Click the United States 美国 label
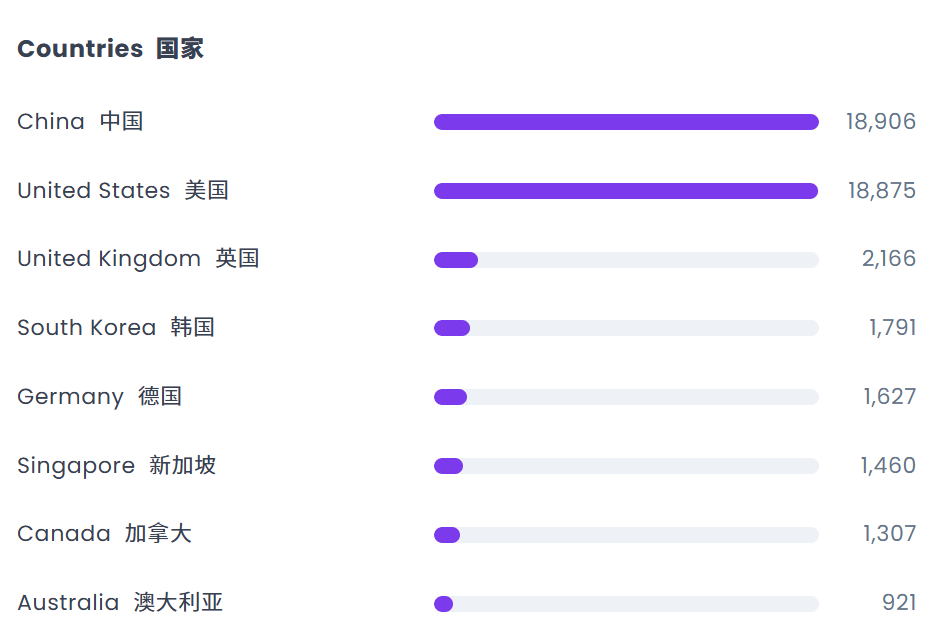This screenshot has height=640, width=932. (x=123, y=190)
